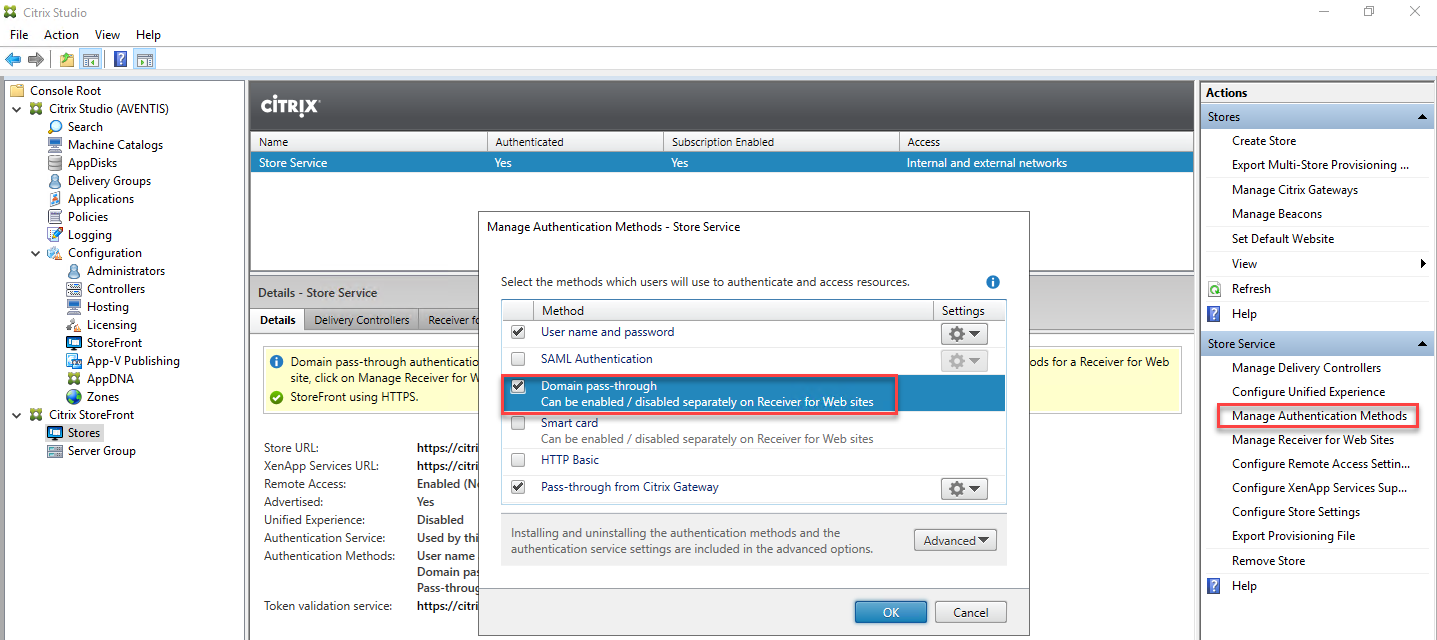Screen dimensions: 1437x640
Task: Open the Help menu in menu bar
Action: (x=148, y=35)
